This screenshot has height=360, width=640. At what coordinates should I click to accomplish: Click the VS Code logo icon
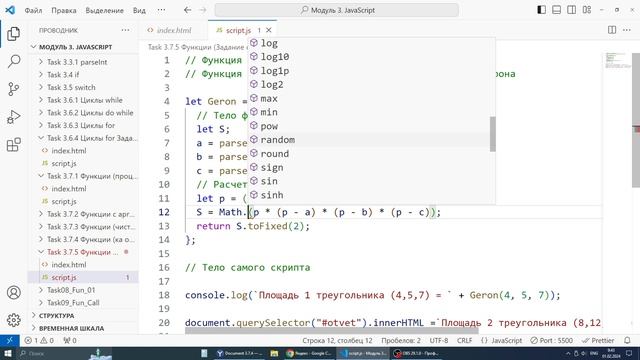[x=10, y=10]
